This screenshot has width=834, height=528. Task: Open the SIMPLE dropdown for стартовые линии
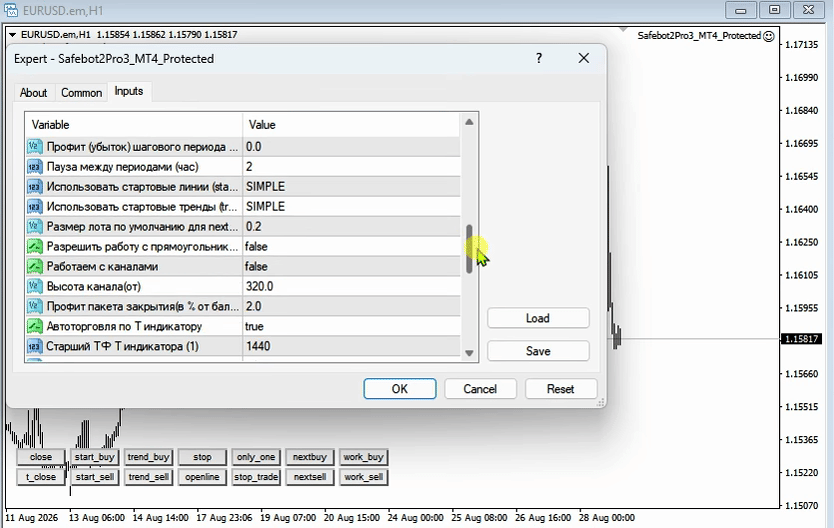pyautogui.click(x=352, y=187)
